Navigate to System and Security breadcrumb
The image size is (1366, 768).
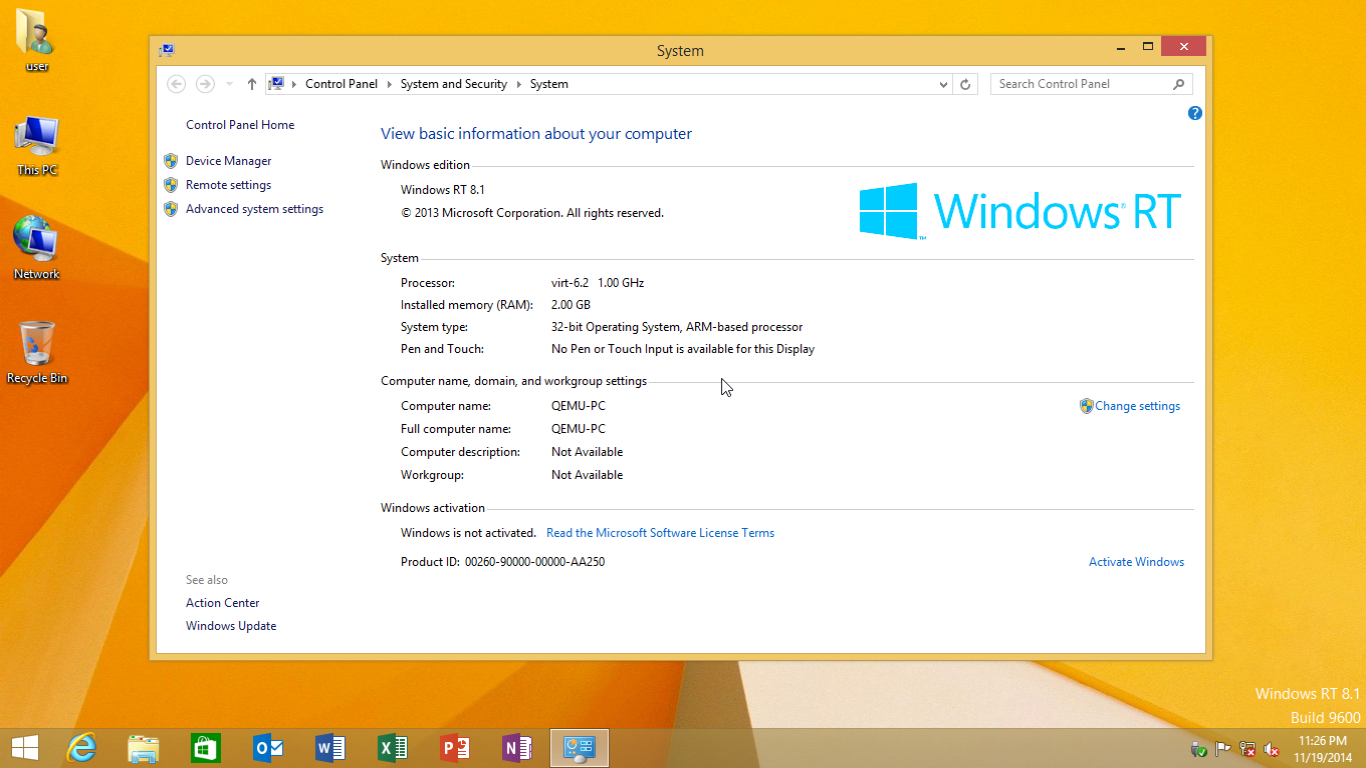[x=454, y=84]
